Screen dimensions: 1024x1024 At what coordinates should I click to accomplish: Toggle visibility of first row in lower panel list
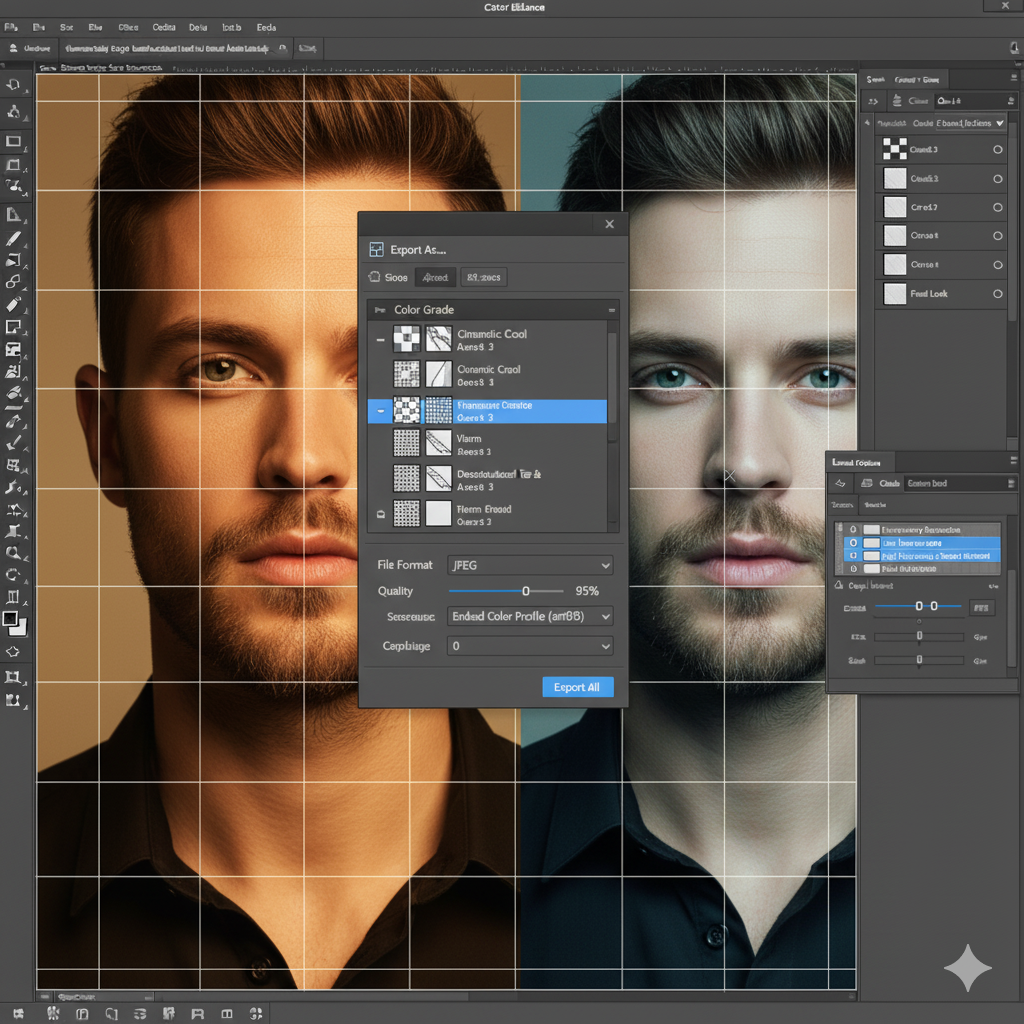853,530
